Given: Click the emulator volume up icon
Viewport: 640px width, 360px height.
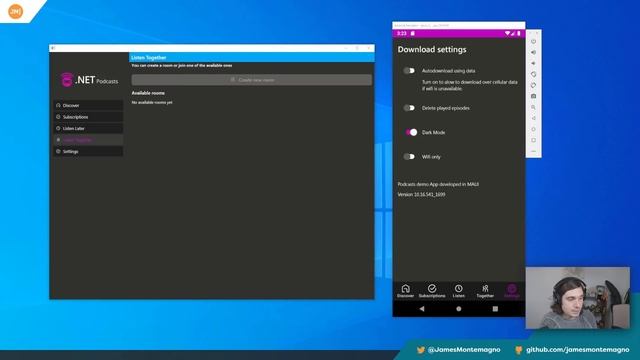Looking at the screenshot, I should pyautogui.click(x=533, y=52).
